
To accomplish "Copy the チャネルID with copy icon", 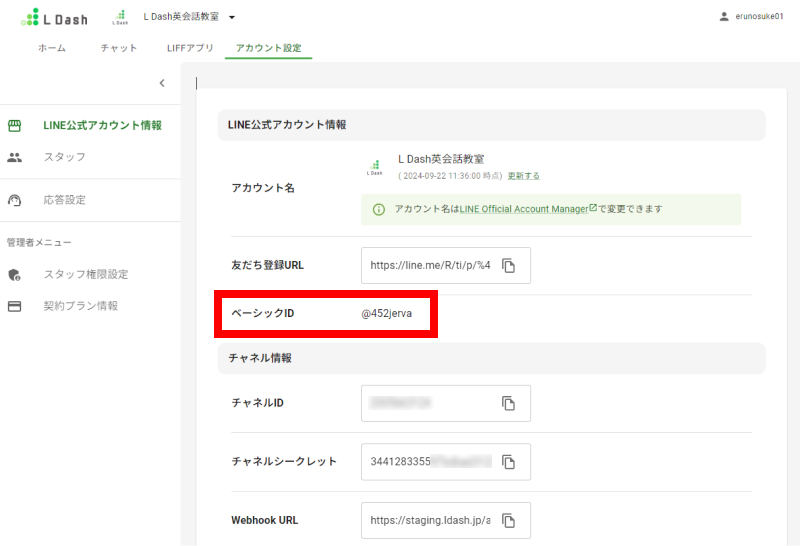I will 508,403.
